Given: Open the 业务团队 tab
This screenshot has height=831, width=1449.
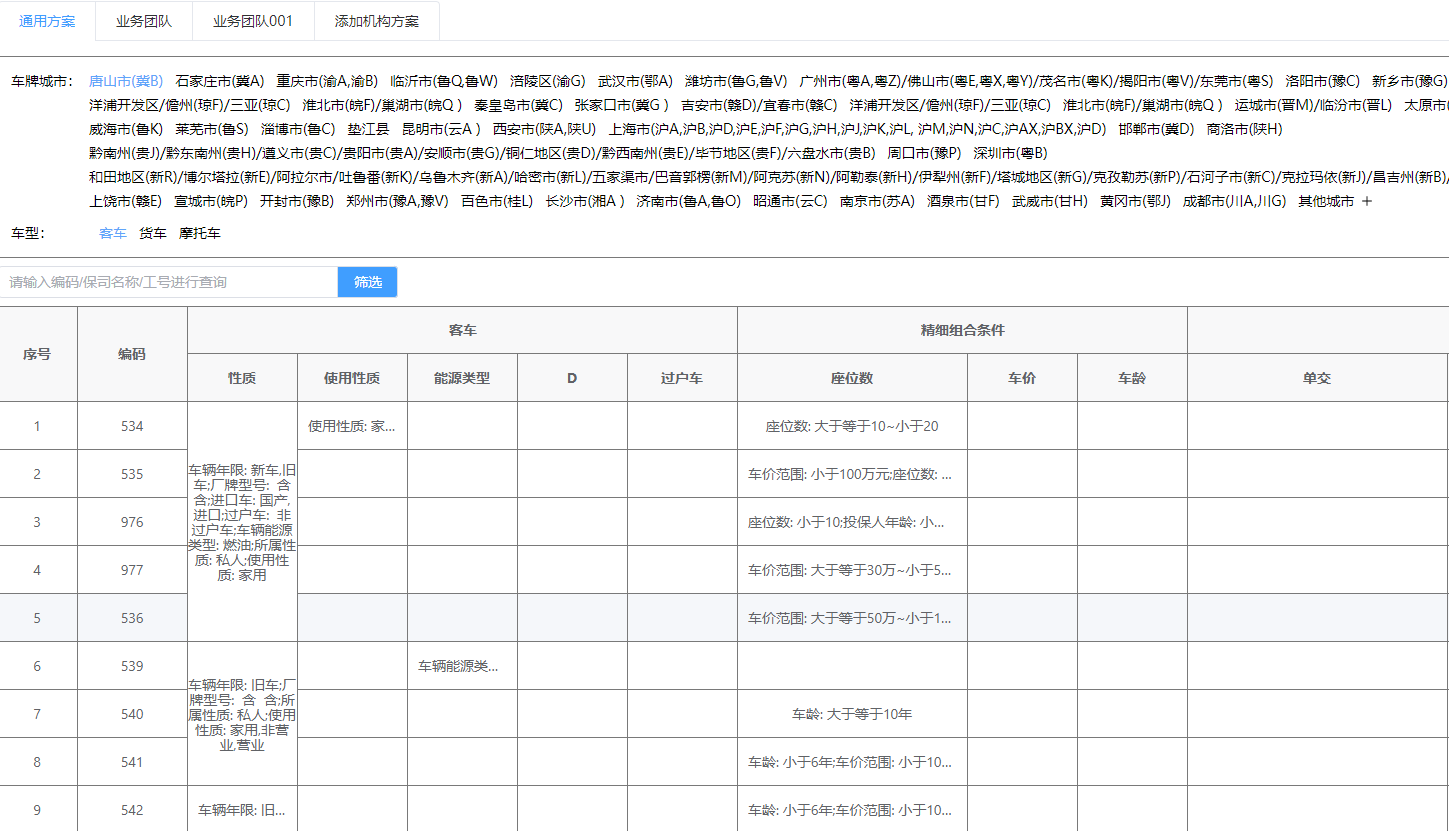Looking at the screenshot, I should pyautogui.click(x=143, y=21).
